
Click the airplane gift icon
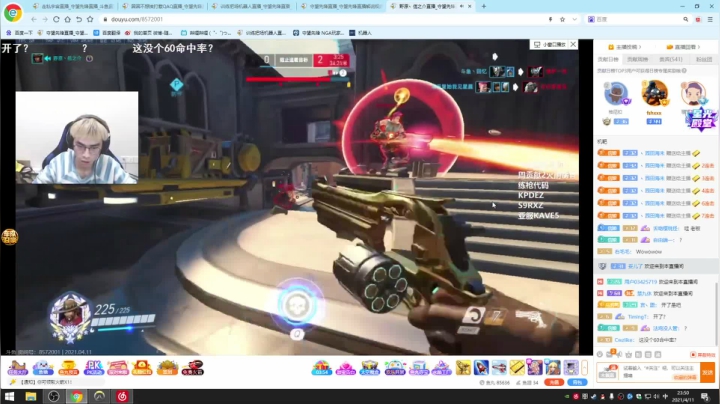(499, 367)
